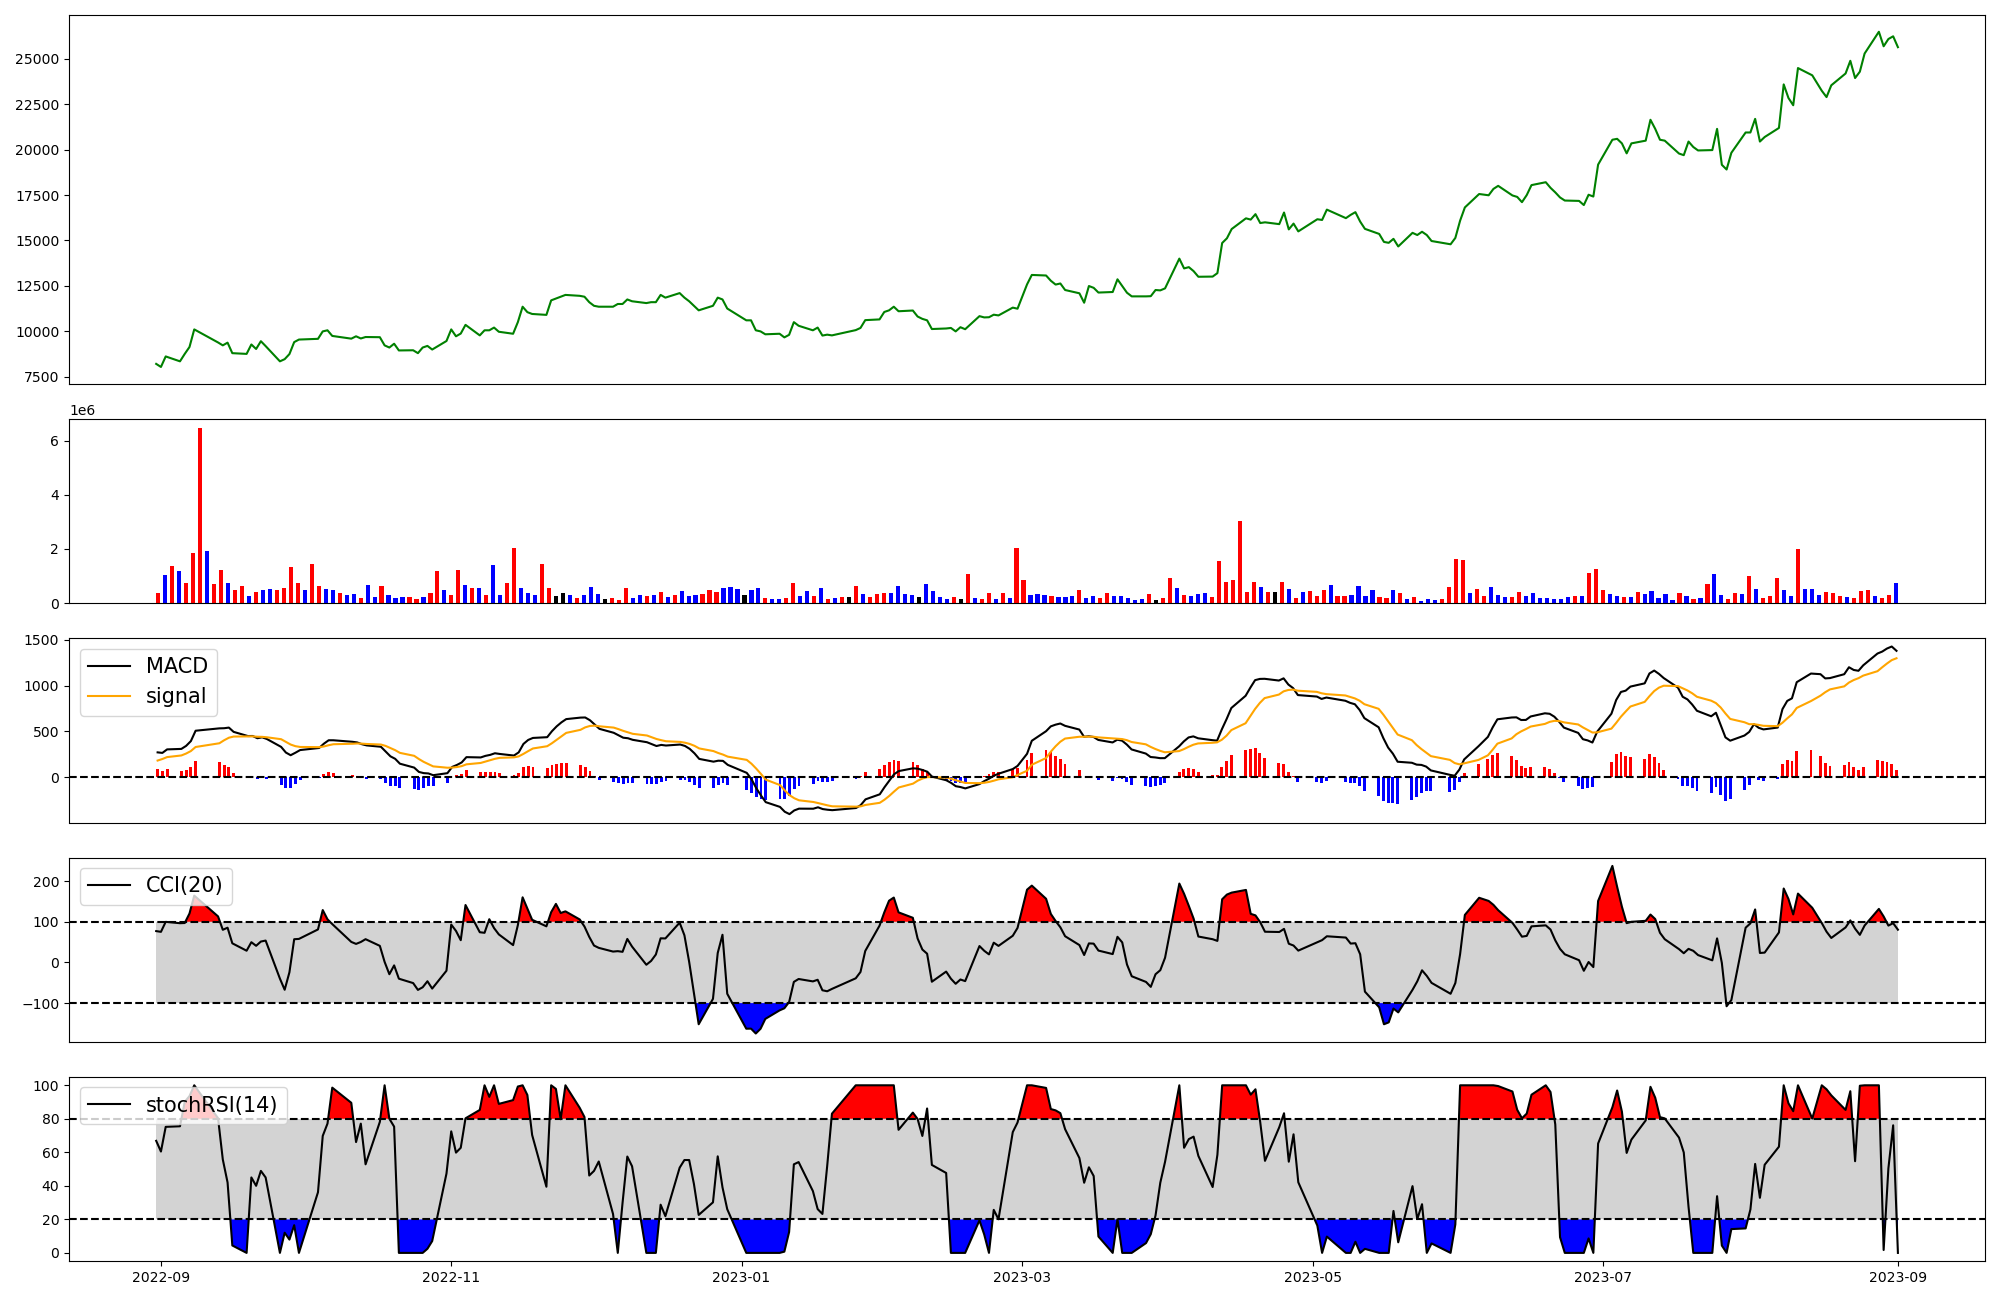Viewport: 2000px width, 1300px height.
Task: Click the 2023-01 x-axis date label
Action: point(741,1277)
